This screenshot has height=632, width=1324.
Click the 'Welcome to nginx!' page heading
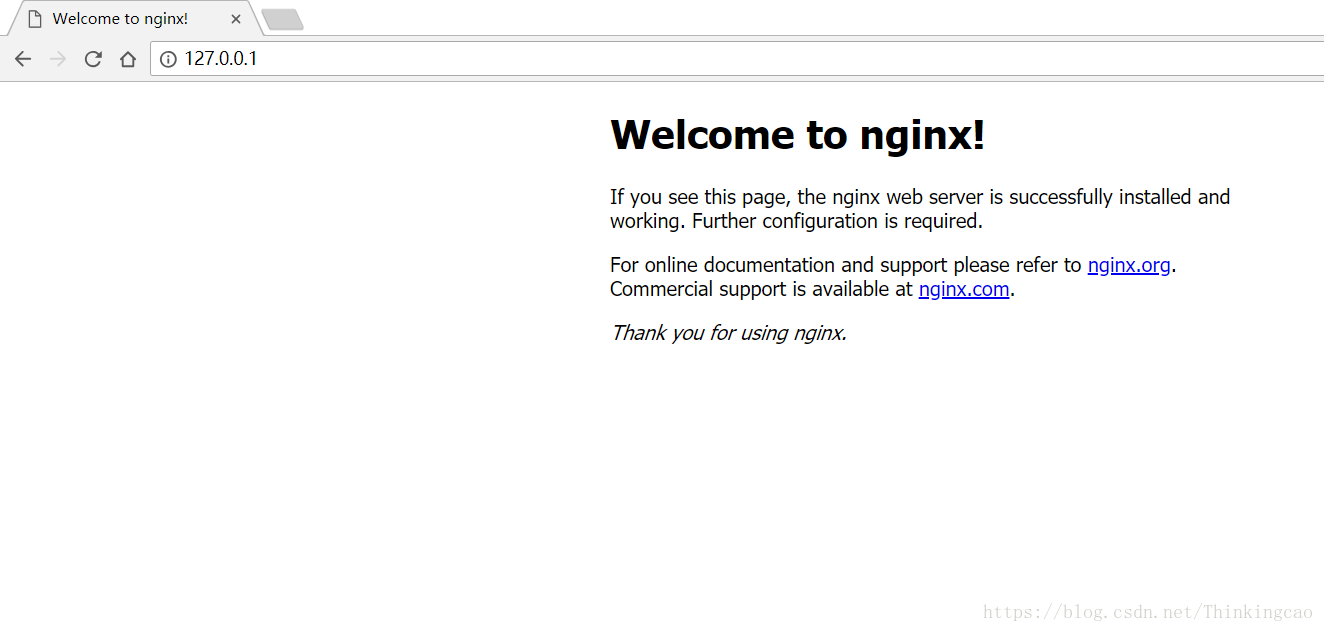point(797,134)
